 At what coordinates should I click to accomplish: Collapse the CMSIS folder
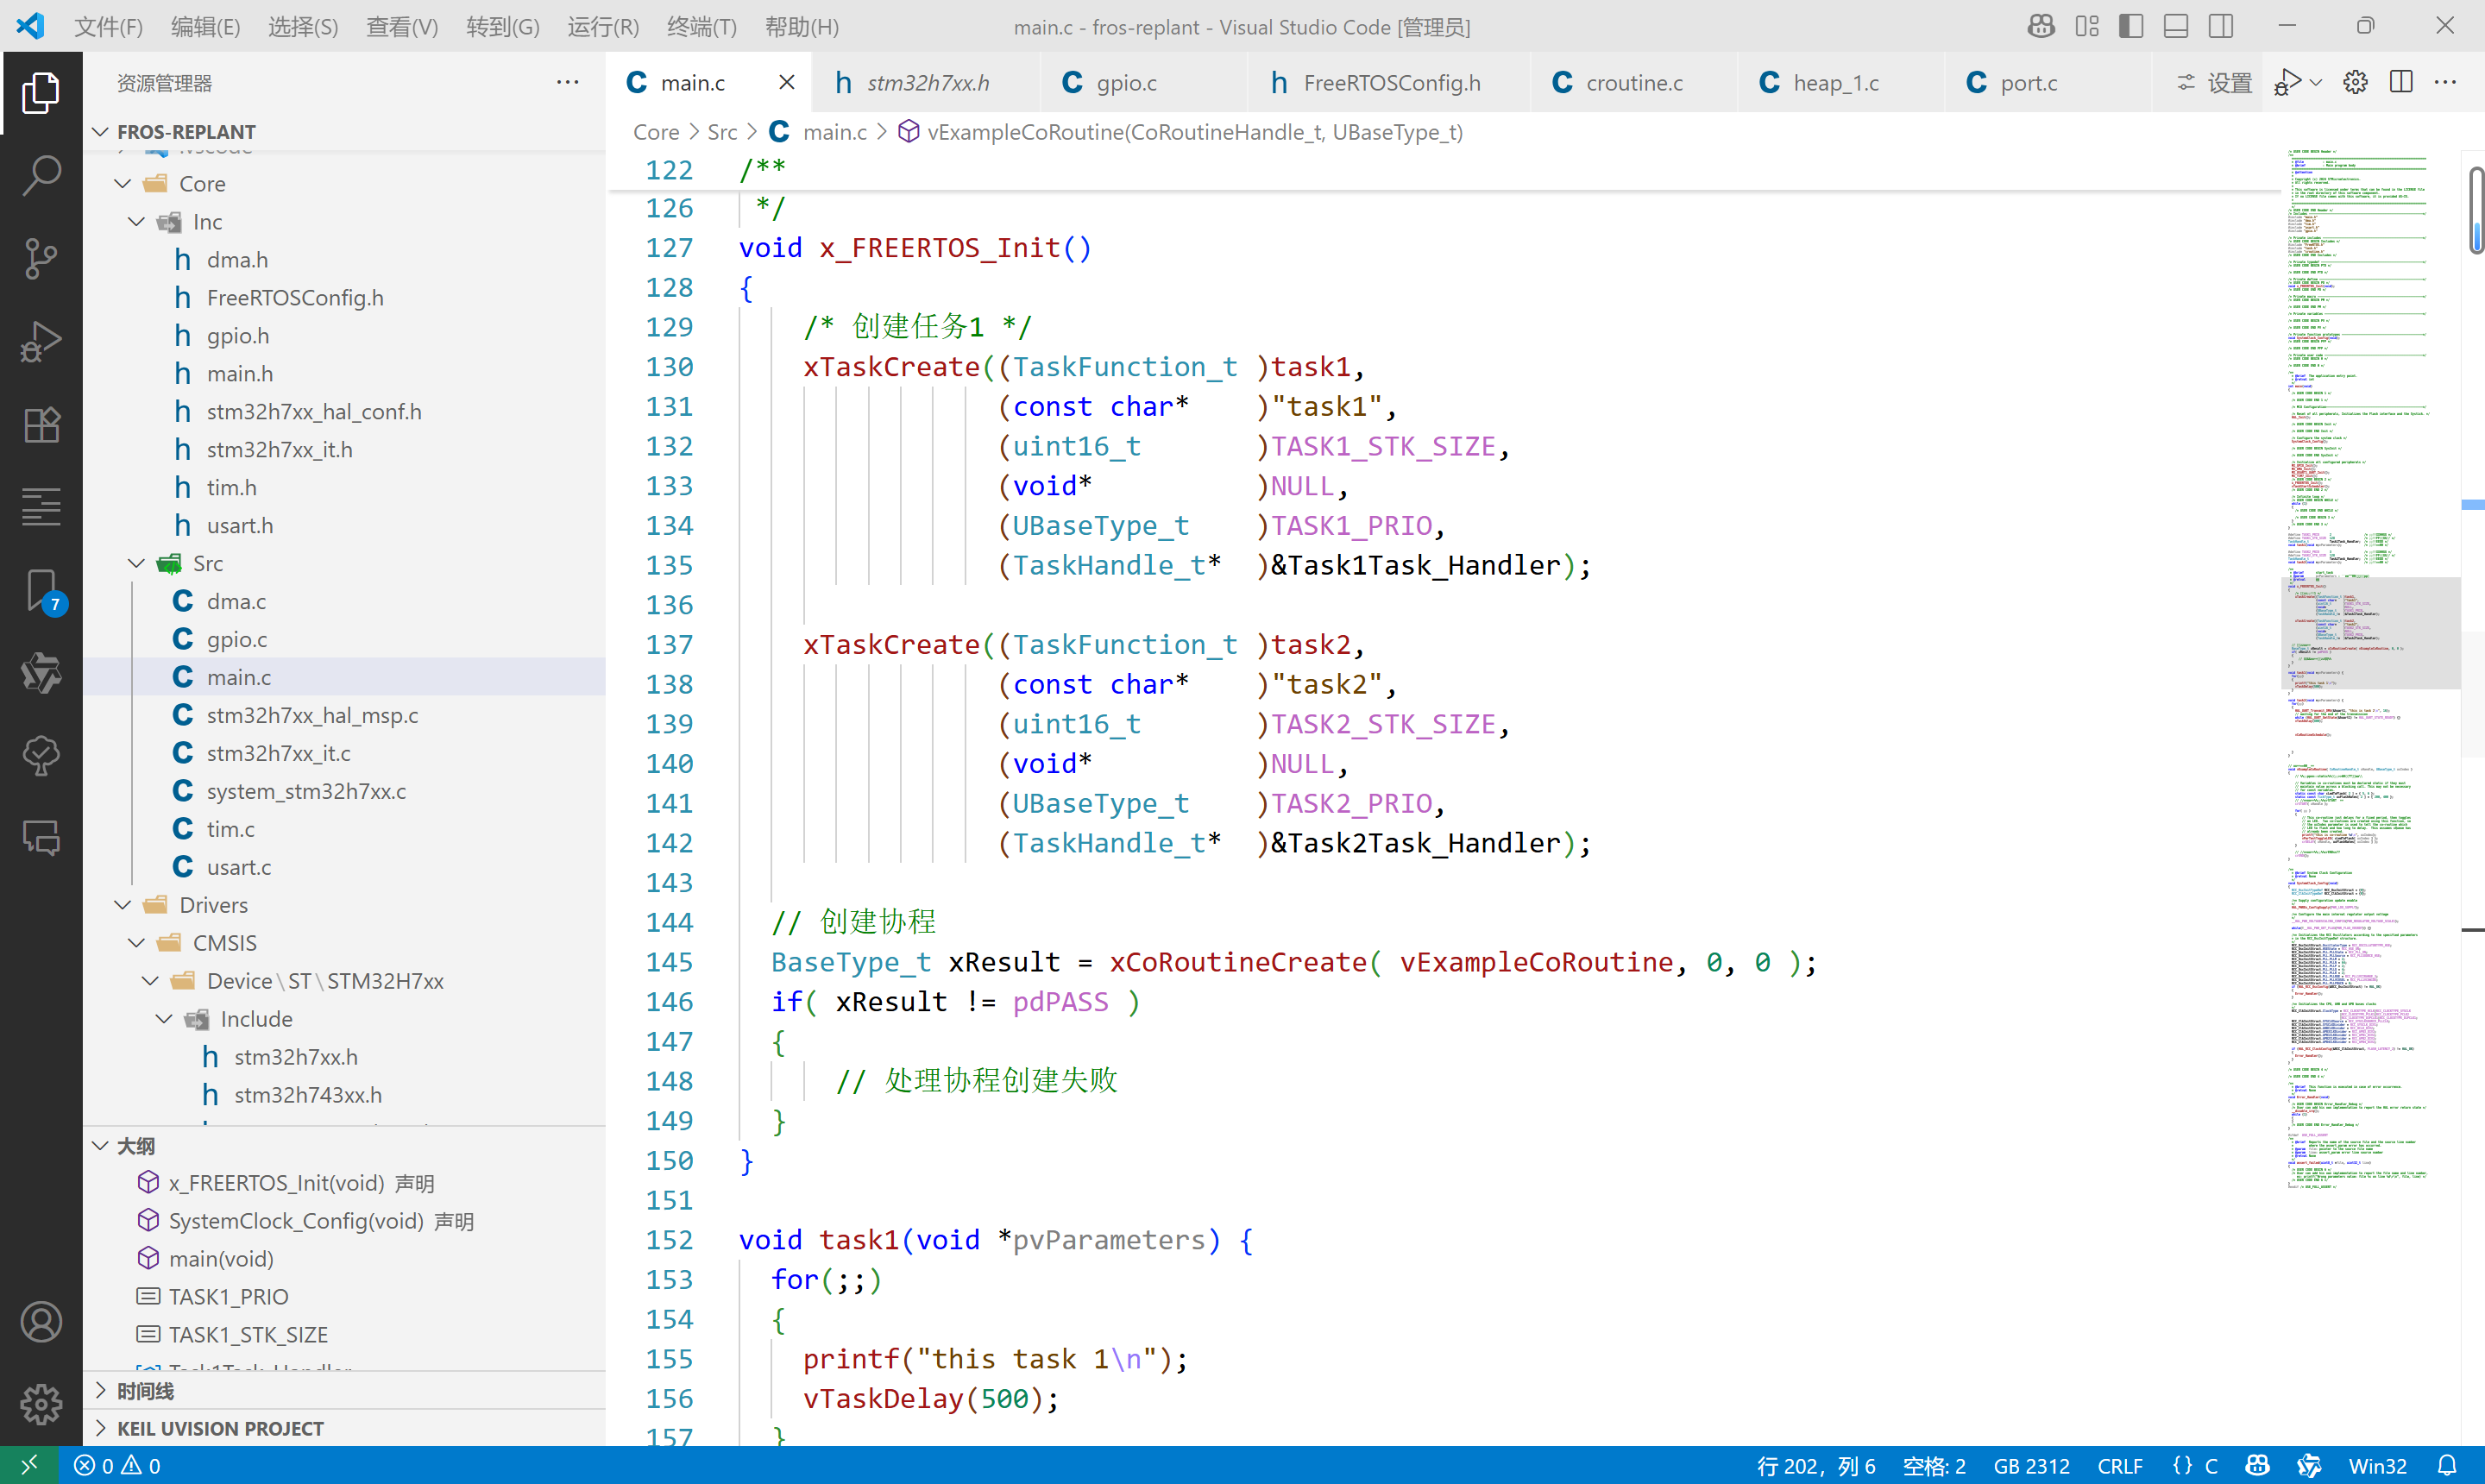pos(137,943)
